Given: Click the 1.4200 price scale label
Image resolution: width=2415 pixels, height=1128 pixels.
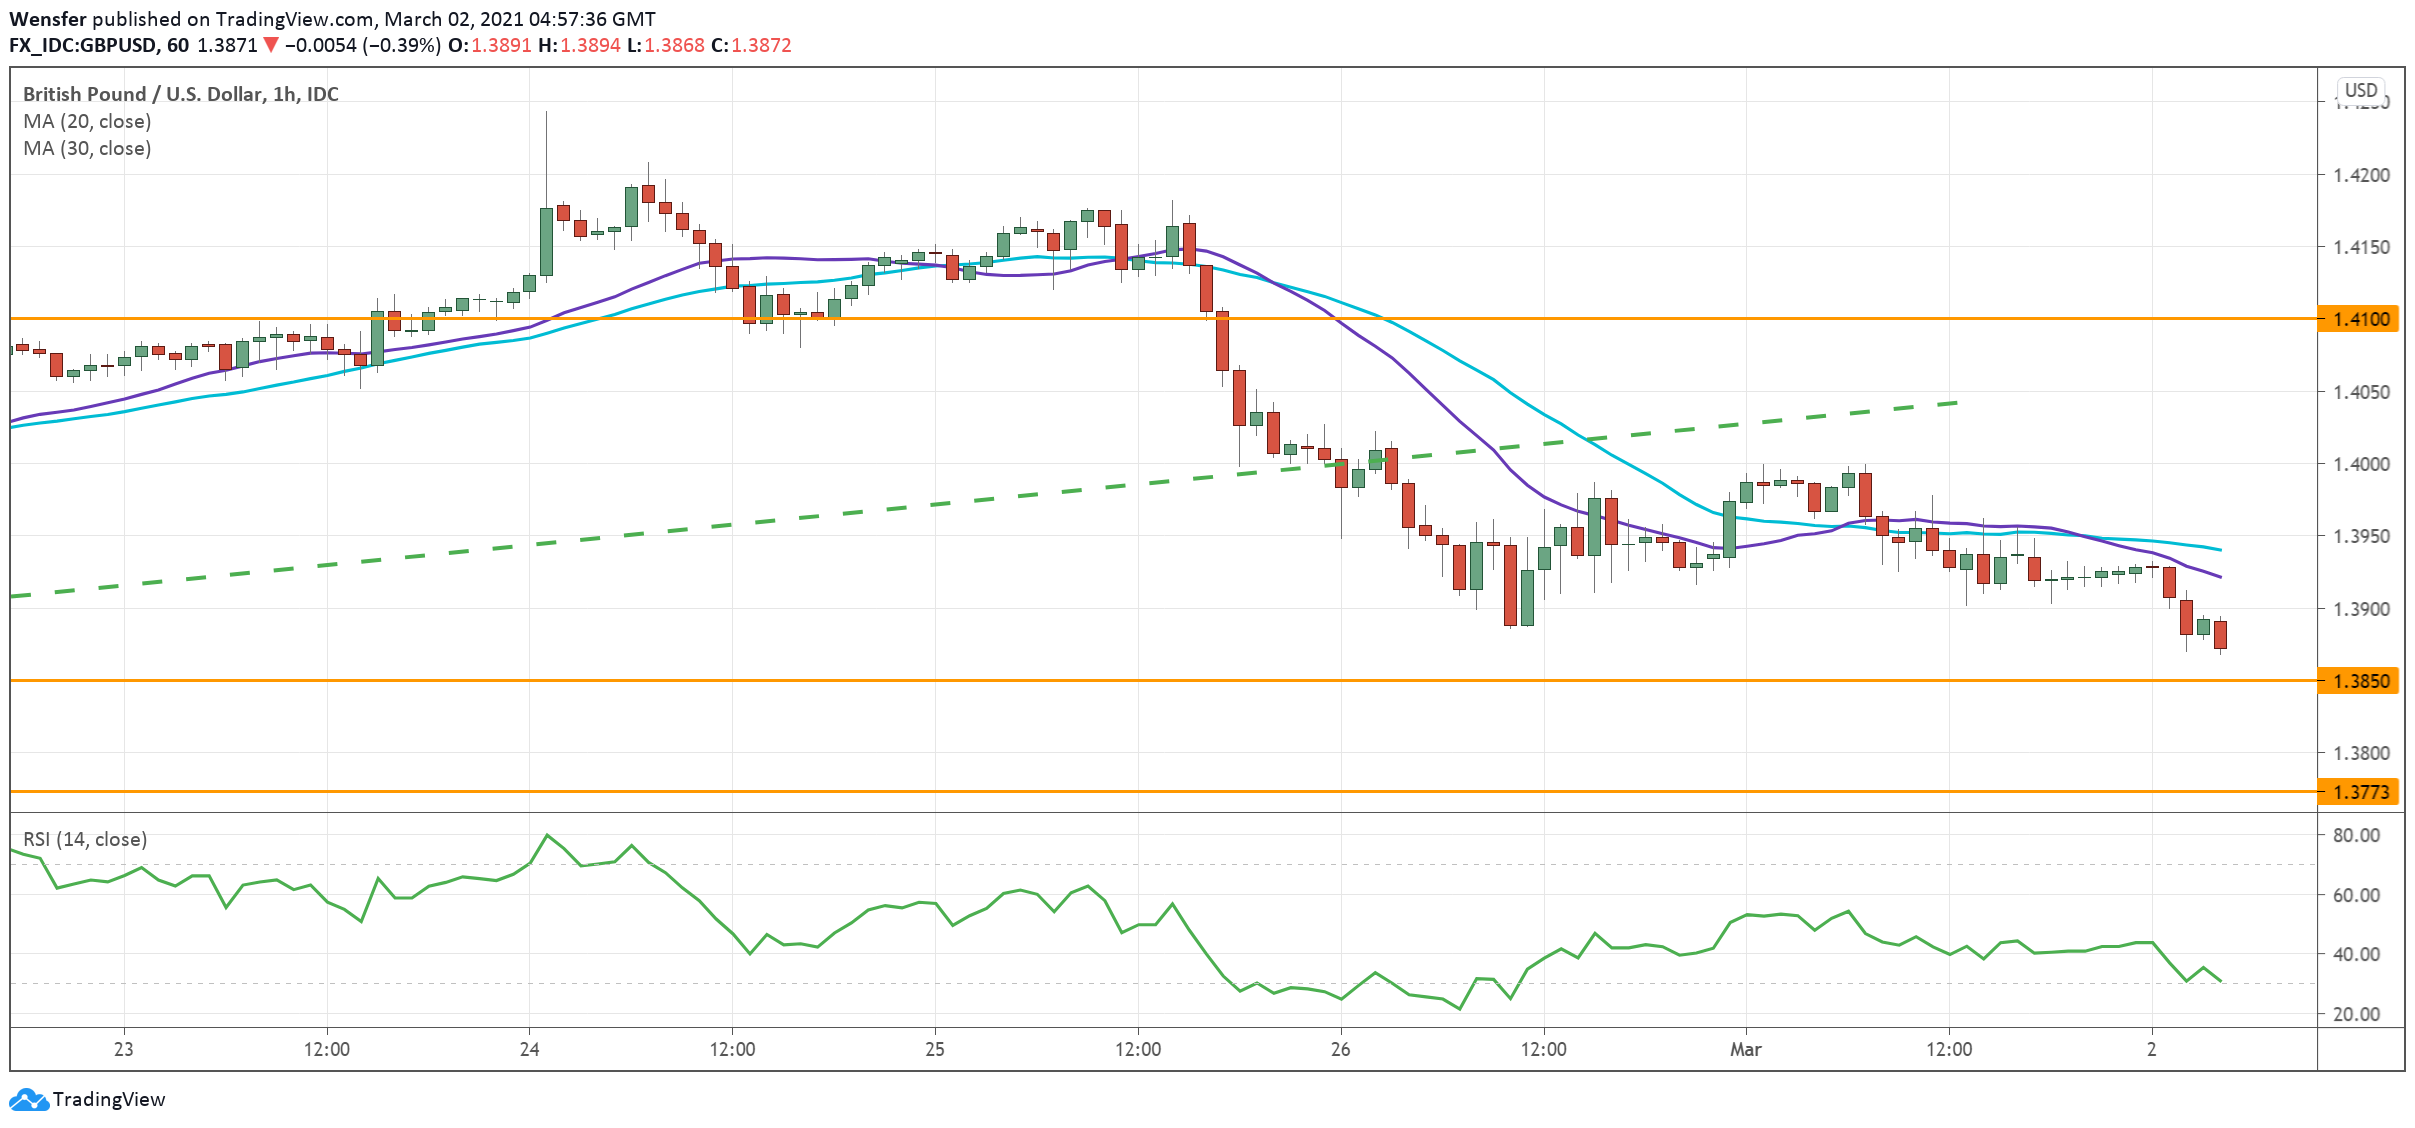Looking at the screenshot, I should pos(2360,175).
